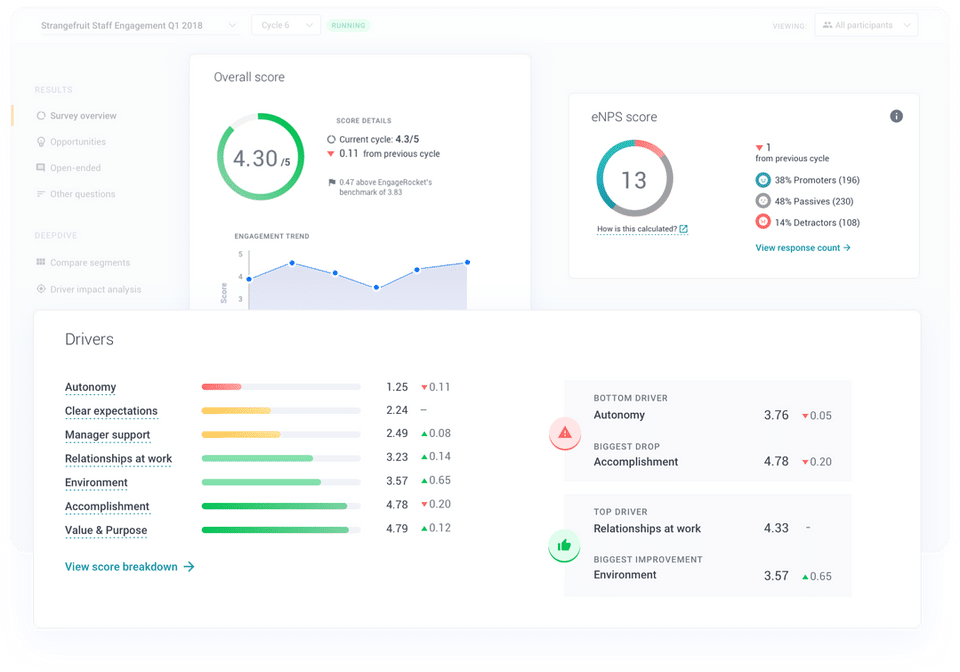Click the top driver thumbs-up icon

point(564,545)
